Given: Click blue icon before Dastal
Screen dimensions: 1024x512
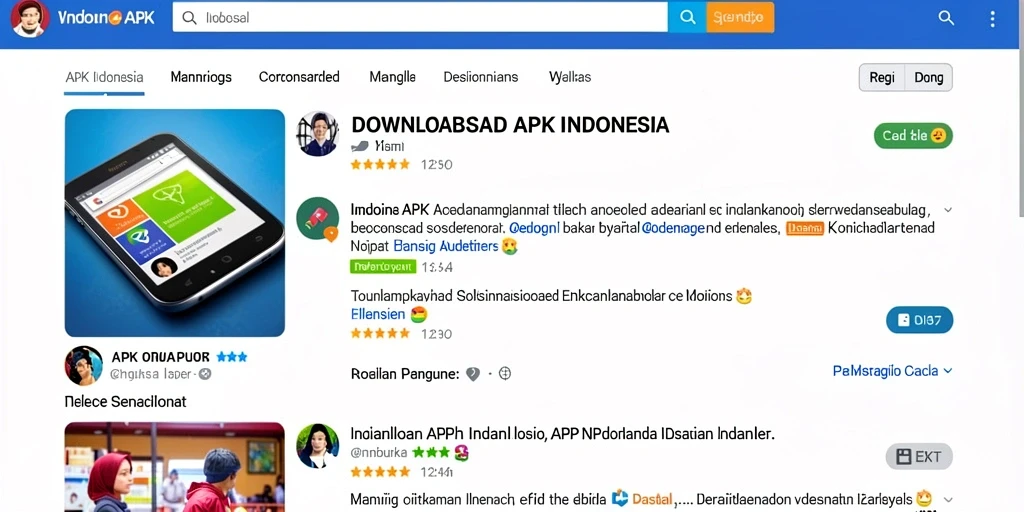Looking at the screenshot, I should pos(620,498).
